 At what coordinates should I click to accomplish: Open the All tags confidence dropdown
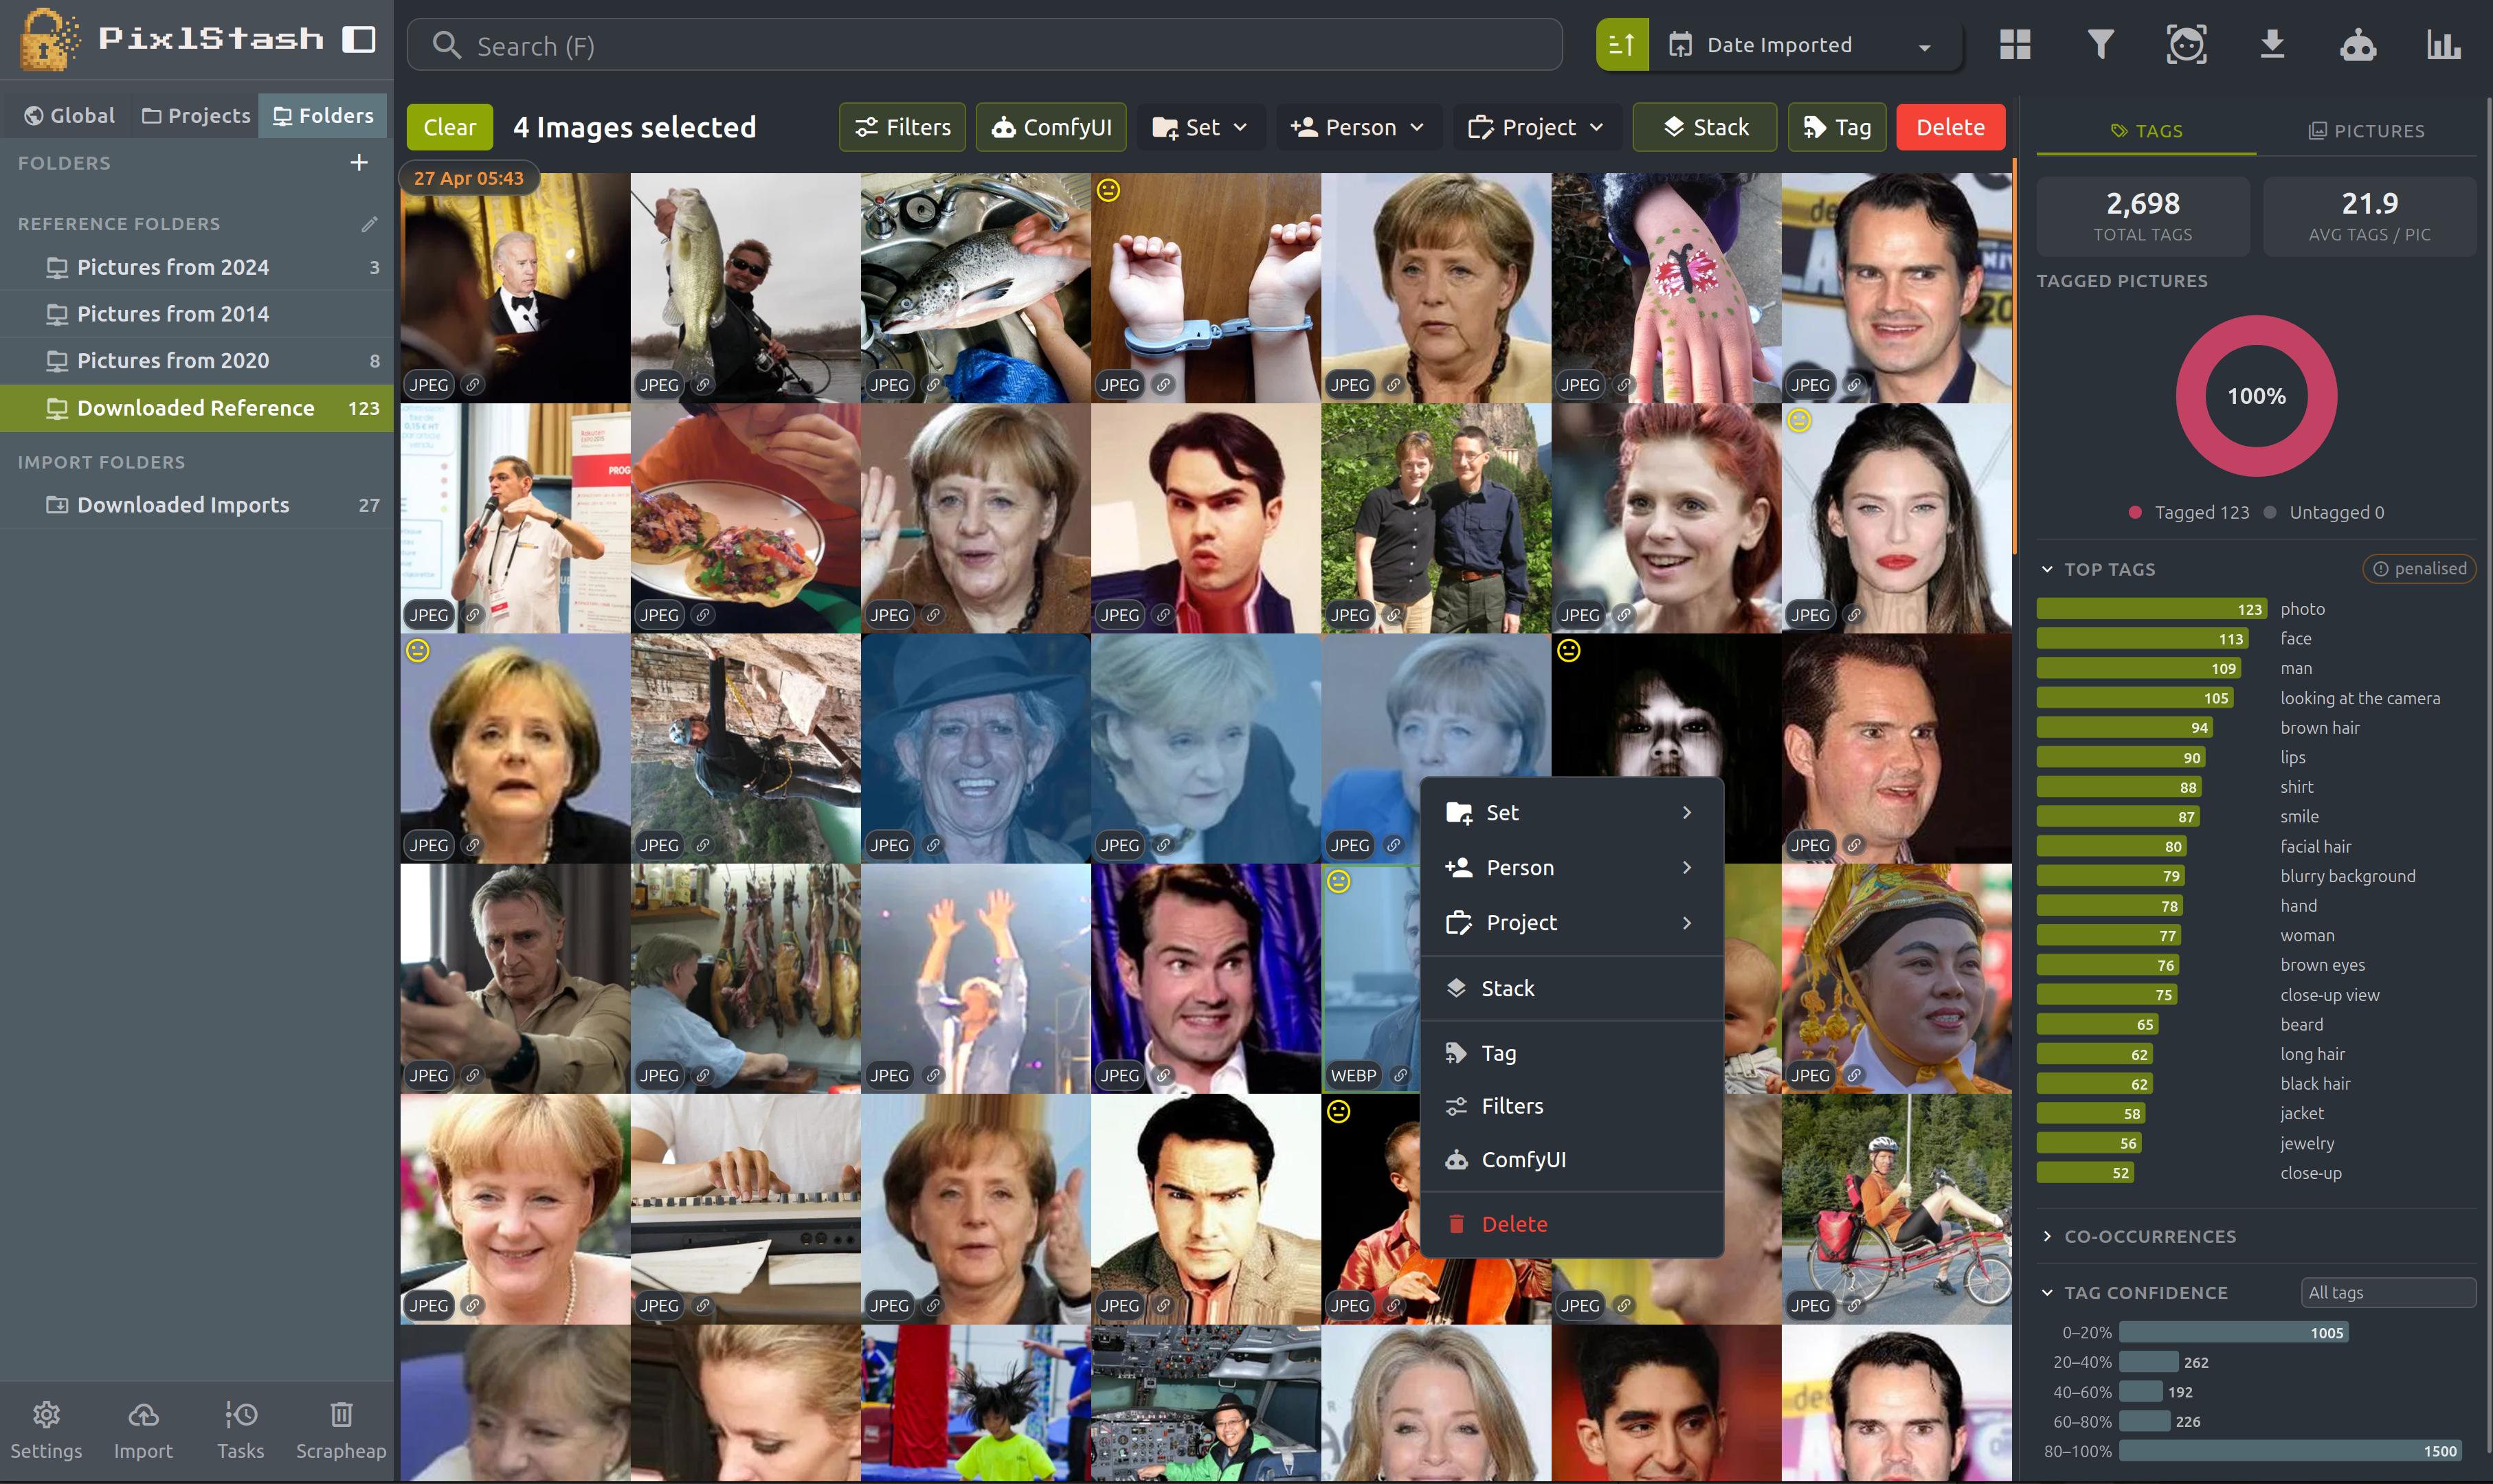point(2387,1293)
